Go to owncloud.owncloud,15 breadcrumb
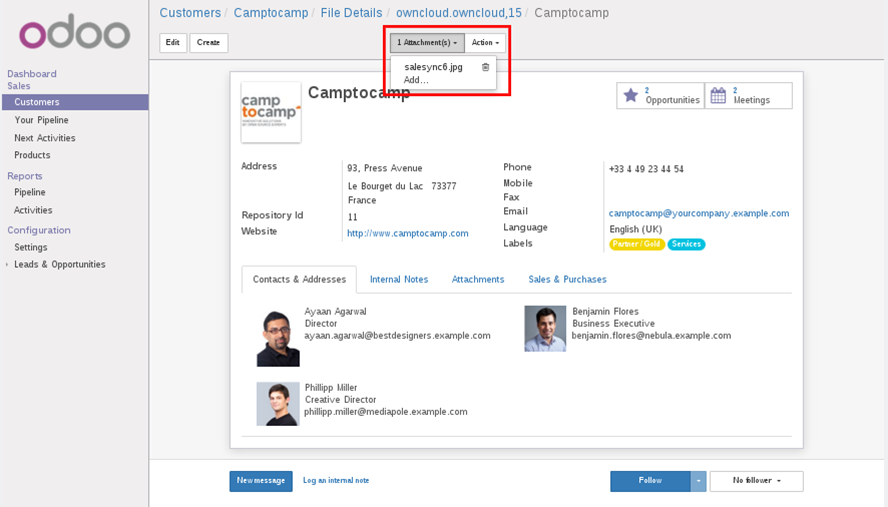The height and width of the screenshot is (507, 888). (458, 13)
